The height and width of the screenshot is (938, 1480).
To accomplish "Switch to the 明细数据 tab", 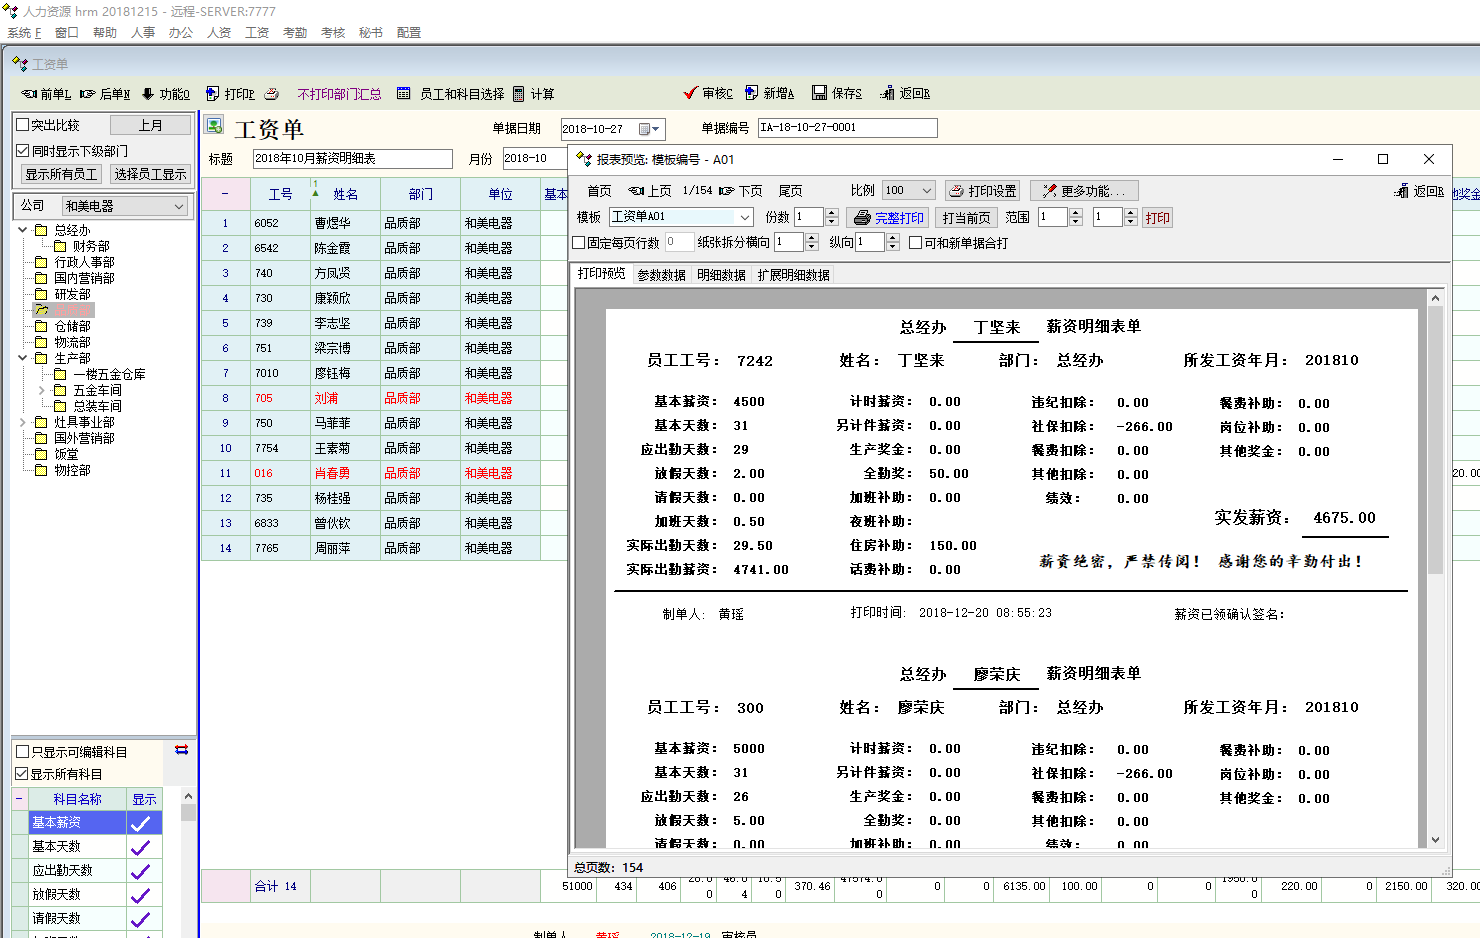I will click(x=721, y=275).
